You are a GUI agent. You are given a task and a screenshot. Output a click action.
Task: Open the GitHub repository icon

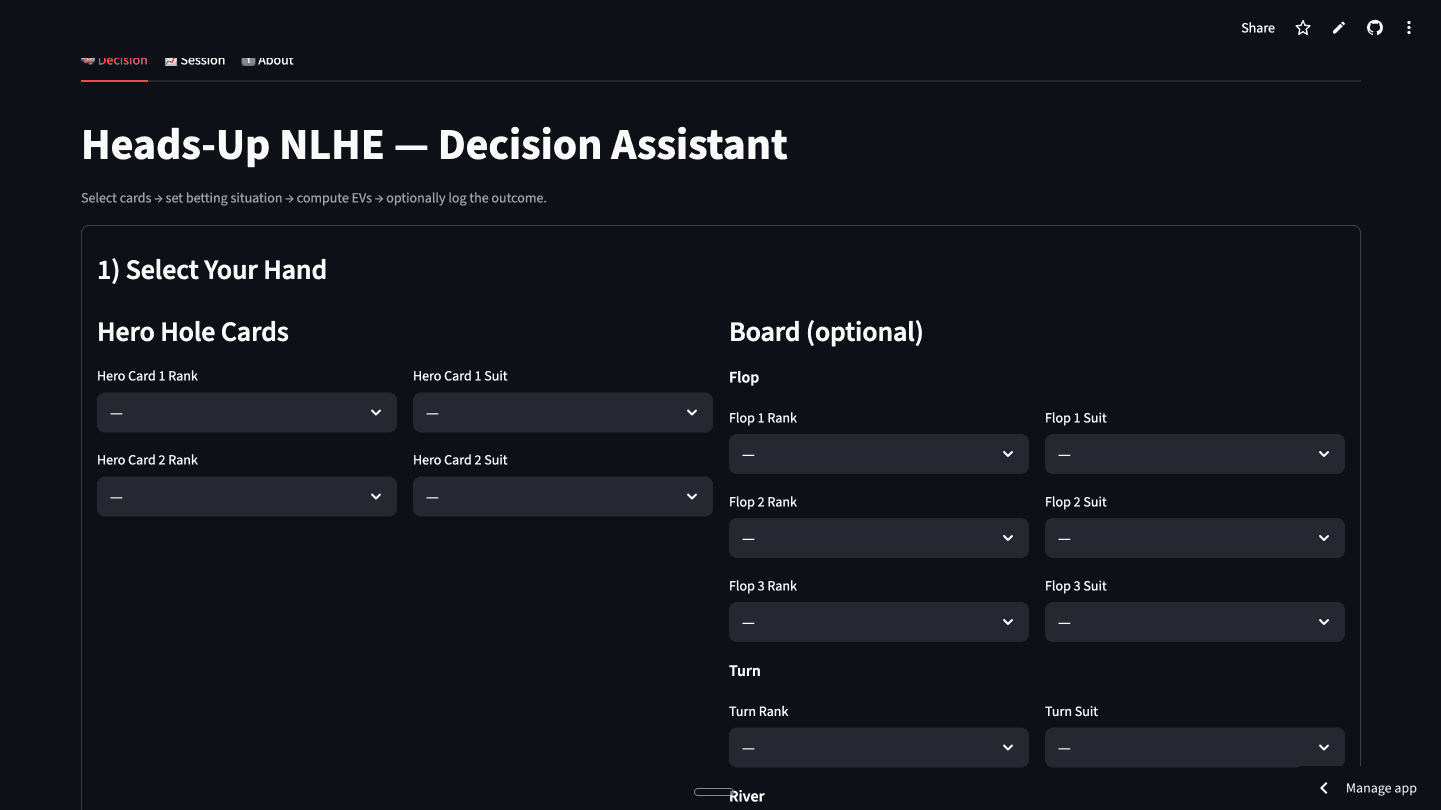1375,28
